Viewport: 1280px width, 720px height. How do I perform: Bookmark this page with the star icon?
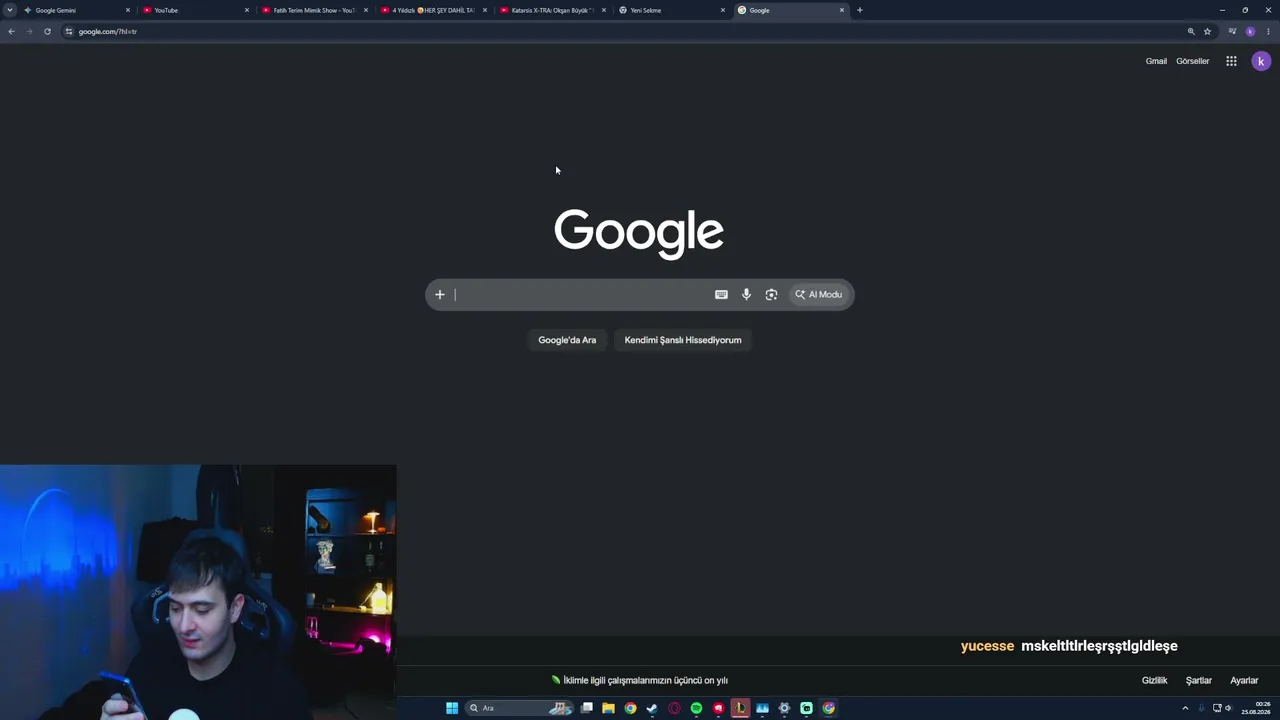(1207, 31)
